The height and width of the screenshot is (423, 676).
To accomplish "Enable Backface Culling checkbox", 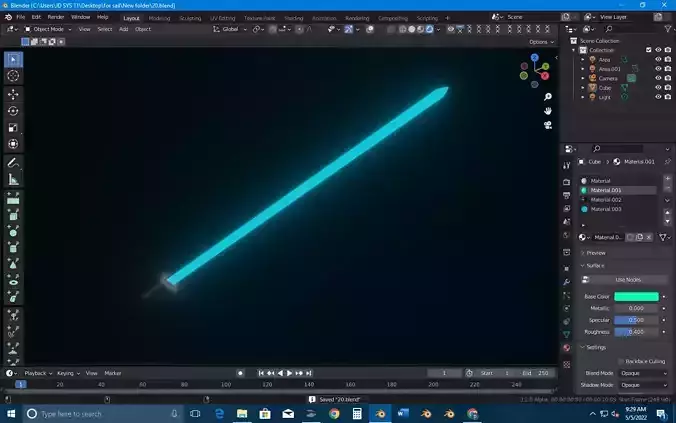I will point(621,361).
